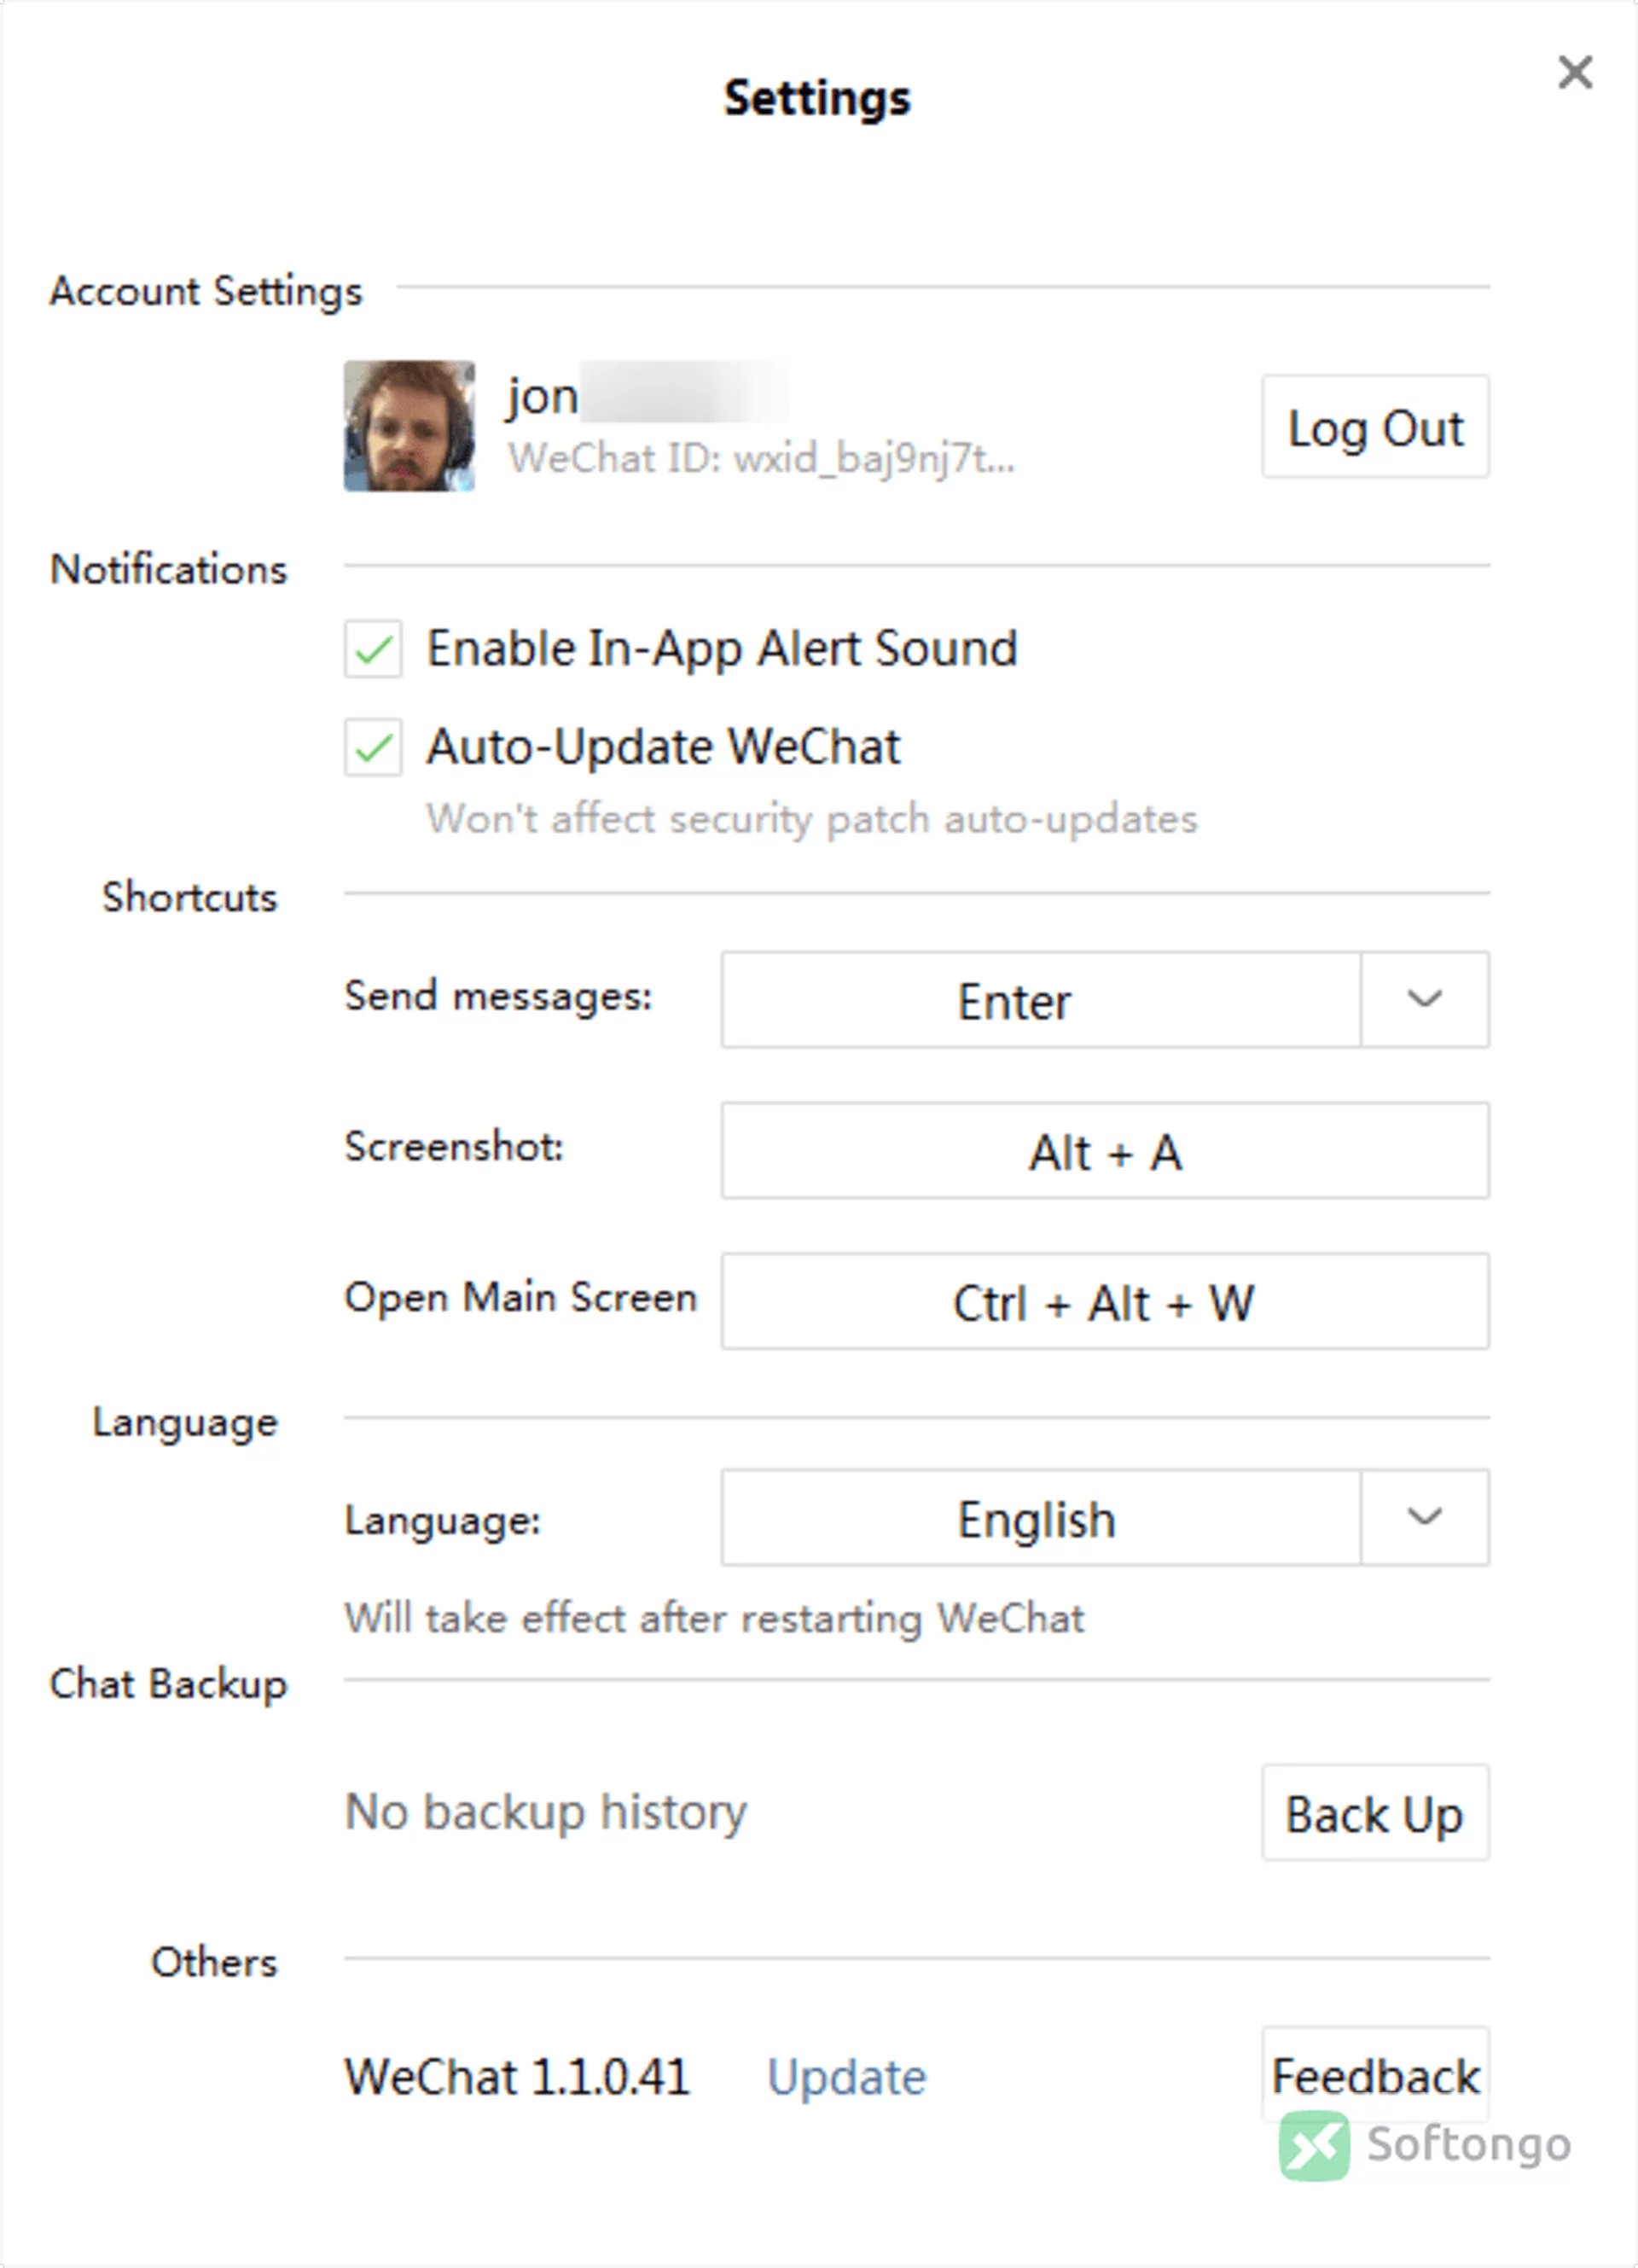This screenshot has height=2268, width=1638.
Task: Start chat backup with Back Up button
Action: pyautogui.click(x=1375, y=1812)
